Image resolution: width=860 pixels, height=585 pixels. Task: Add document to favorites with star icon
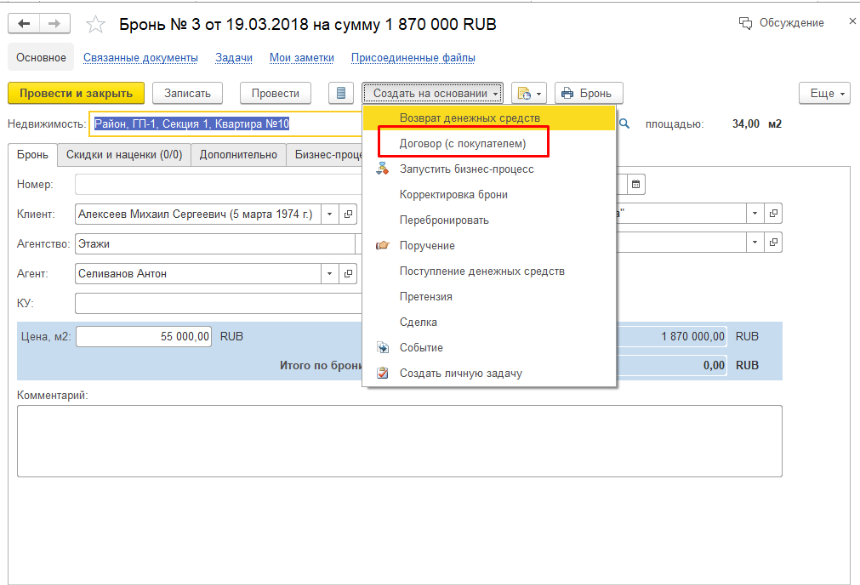96,24
